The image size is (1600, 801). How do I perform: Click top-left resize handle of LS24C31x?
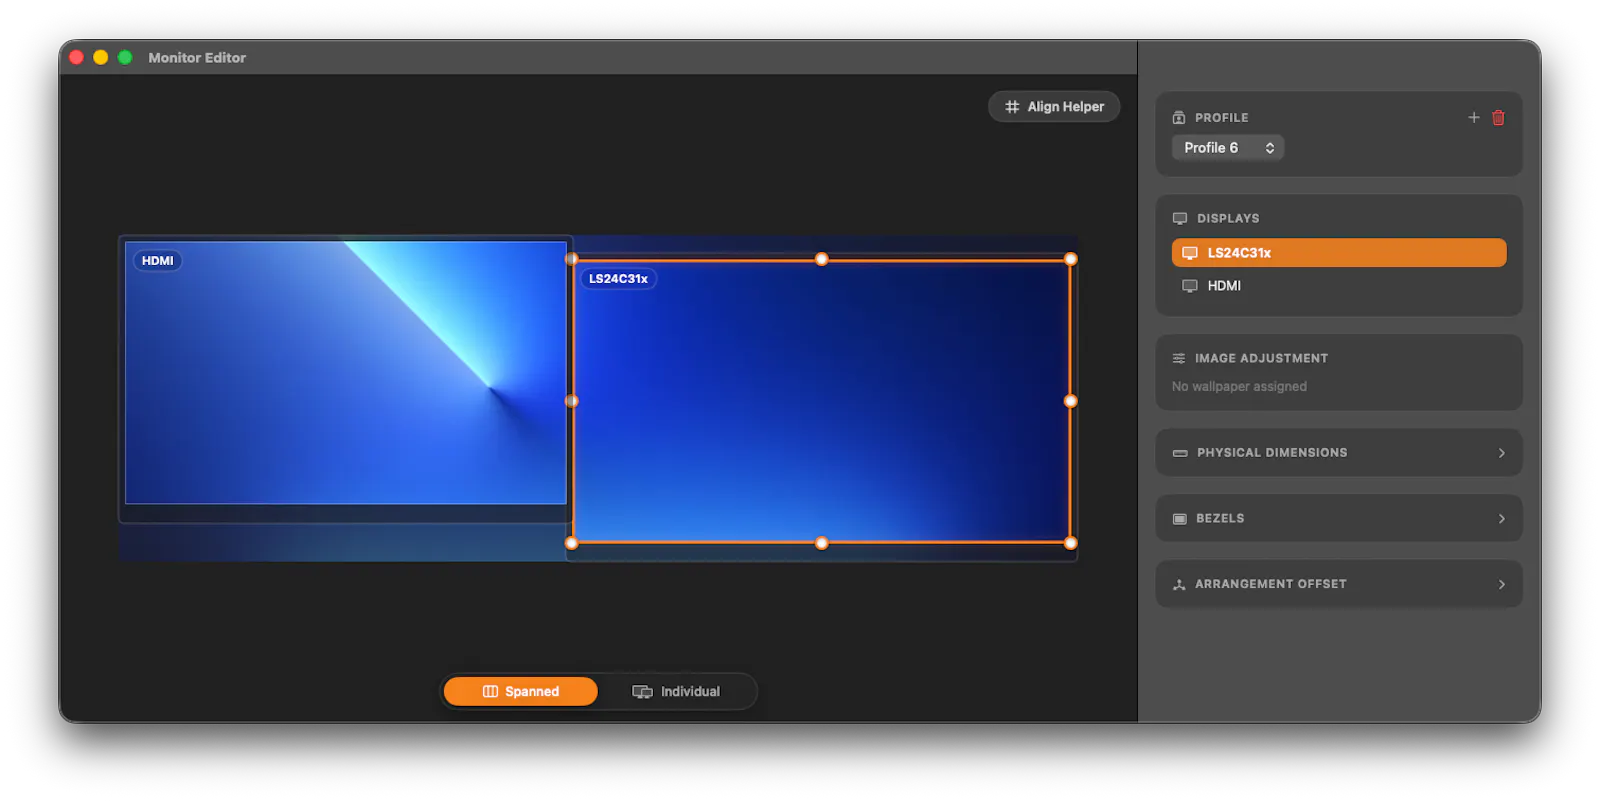572,259
